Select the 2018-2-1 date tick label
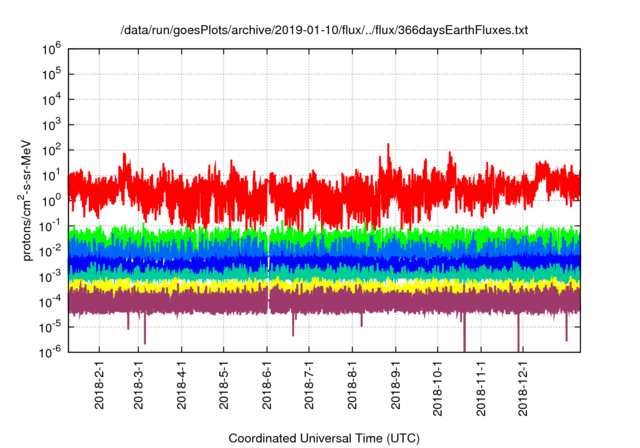 98,388
